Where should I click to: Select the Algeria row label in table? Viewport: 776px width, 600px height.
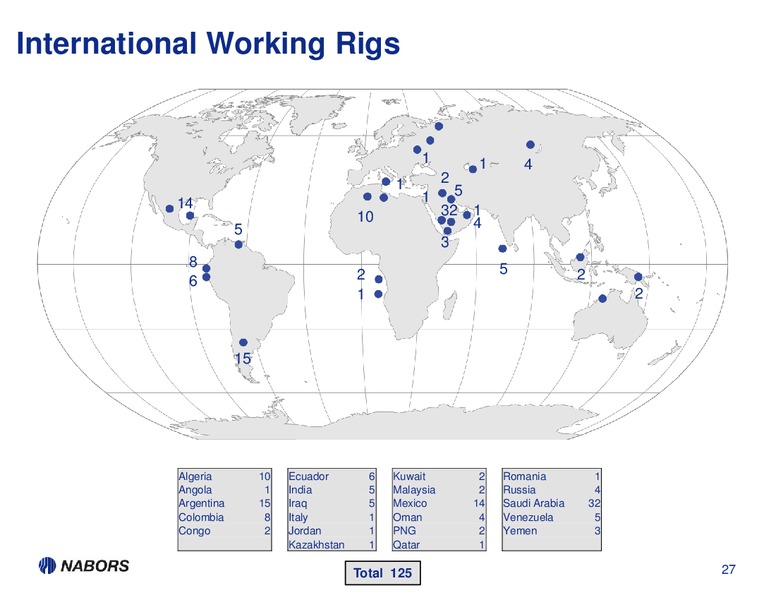pos(195,476)
